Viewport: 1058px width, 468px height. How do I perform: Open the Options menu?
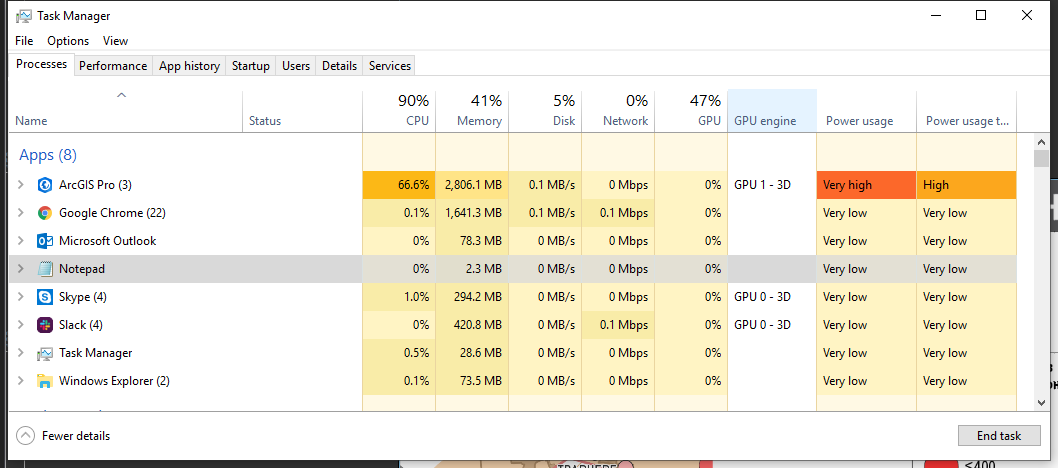(68, 41)
